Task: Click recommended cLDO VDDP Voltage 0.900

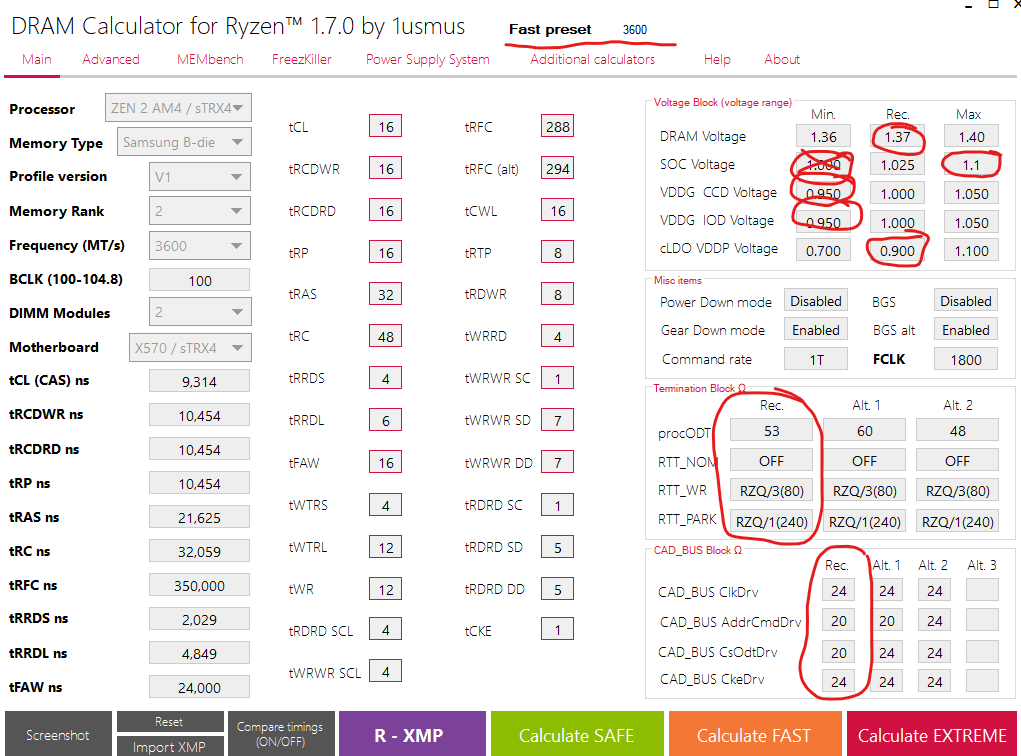Action: 897,251
